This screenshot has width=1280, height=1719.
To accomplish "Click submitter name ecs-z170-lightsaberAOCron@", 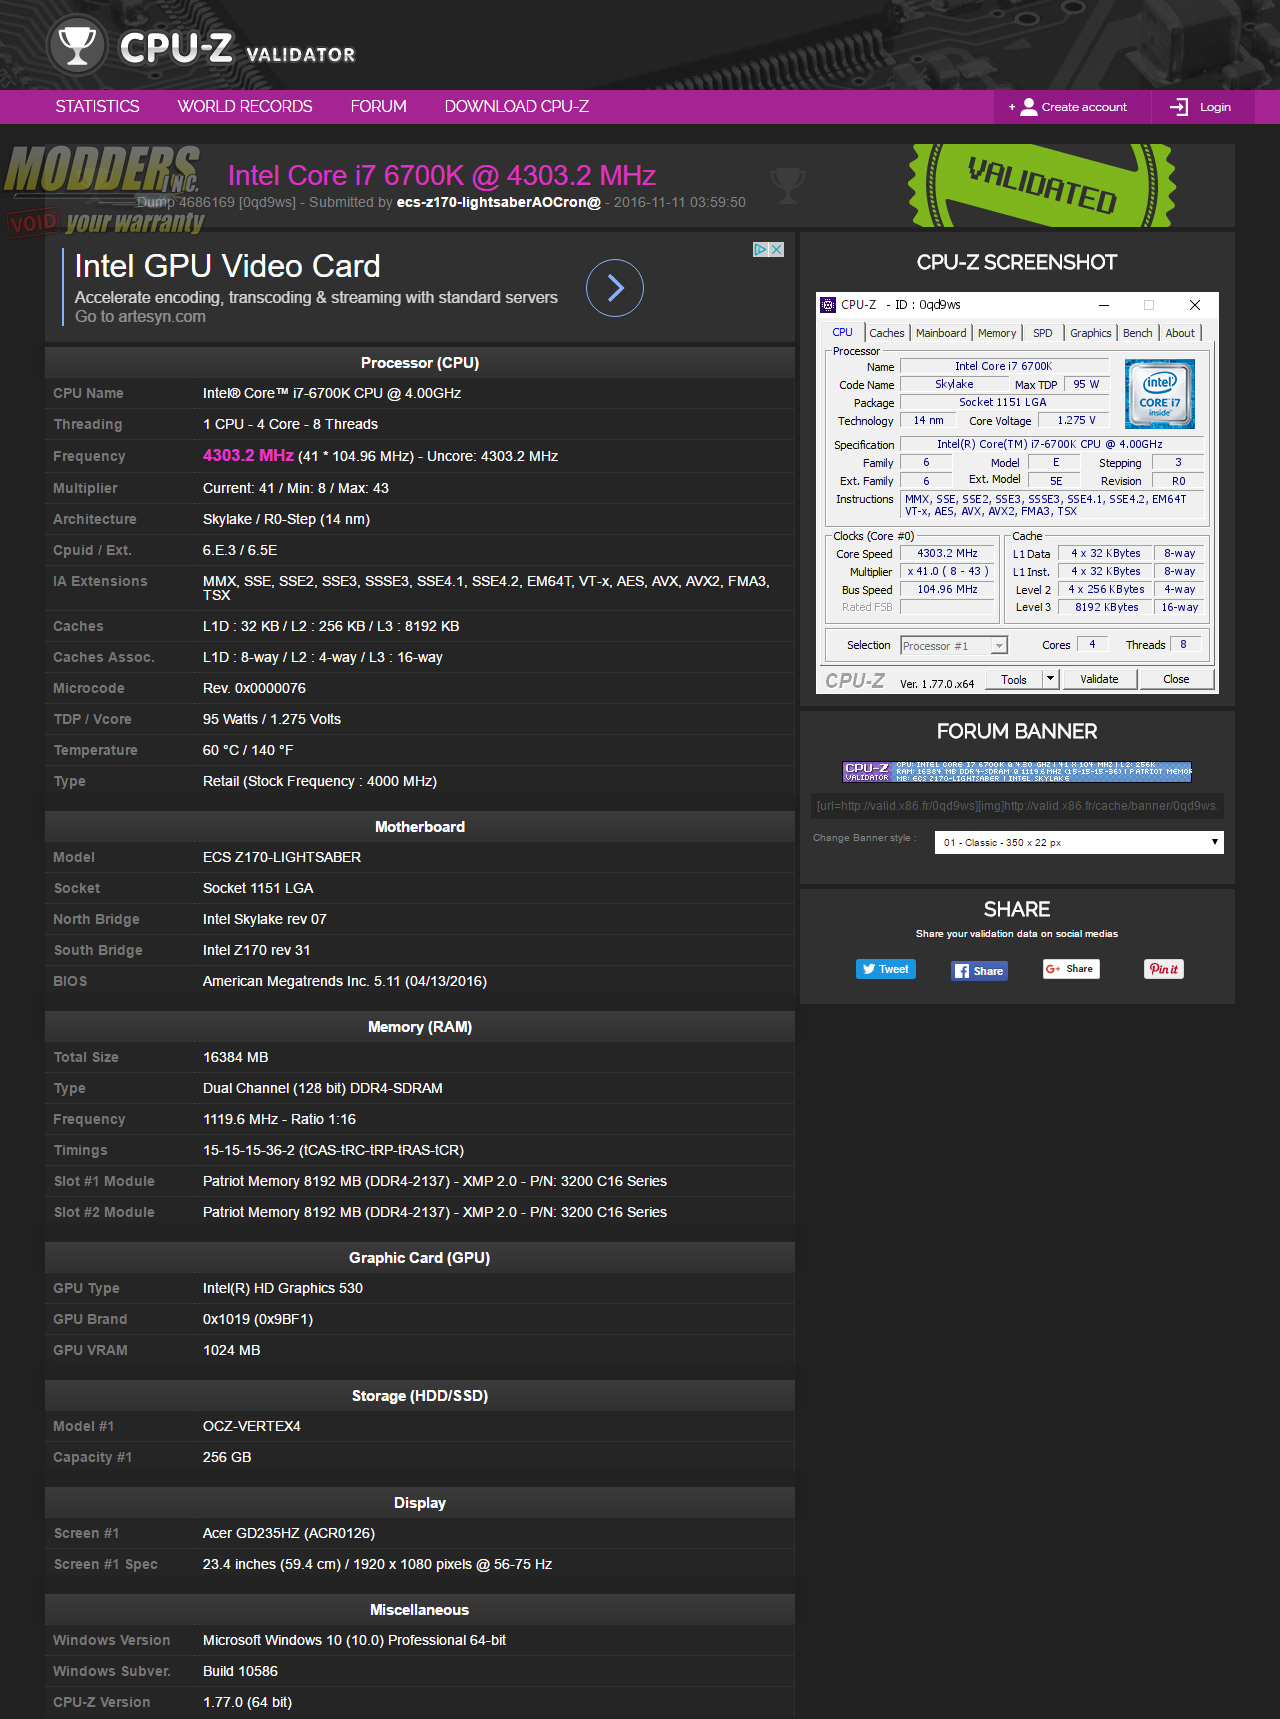I will coord(498,202).
